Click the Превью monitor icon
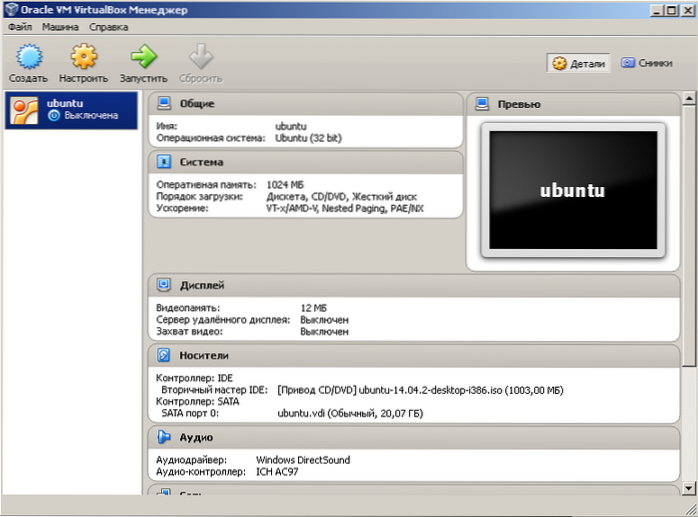 pyautogui.click(x=482, y=104)
